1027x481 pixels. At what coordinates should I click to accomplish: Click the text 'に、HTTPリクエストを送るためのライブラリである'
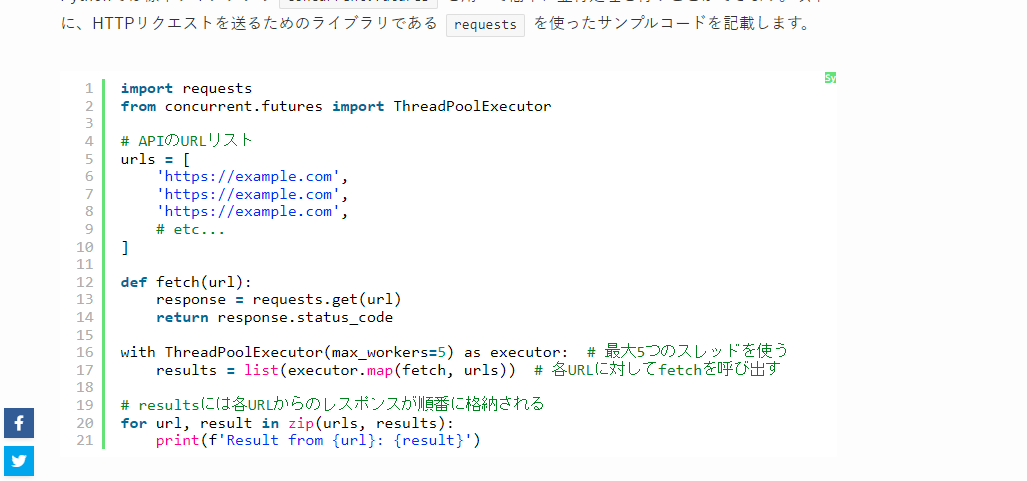pos(249,25)
